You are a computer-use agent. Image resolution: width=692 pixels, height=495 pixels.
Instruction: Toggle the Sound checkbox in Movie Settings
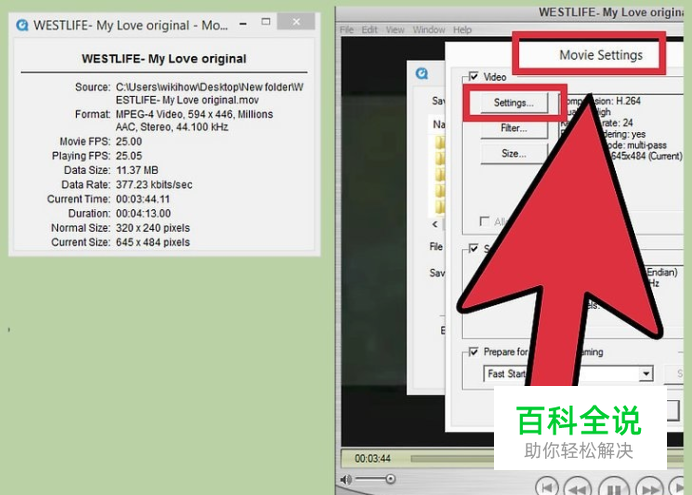(474, 248)
